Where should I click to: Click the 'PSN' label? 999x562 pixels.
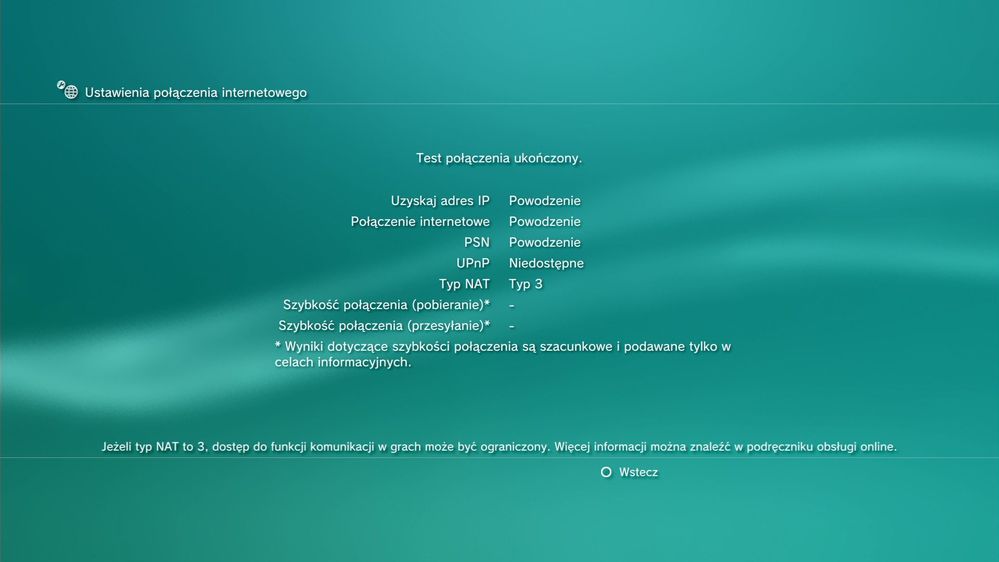pos(477,242)
